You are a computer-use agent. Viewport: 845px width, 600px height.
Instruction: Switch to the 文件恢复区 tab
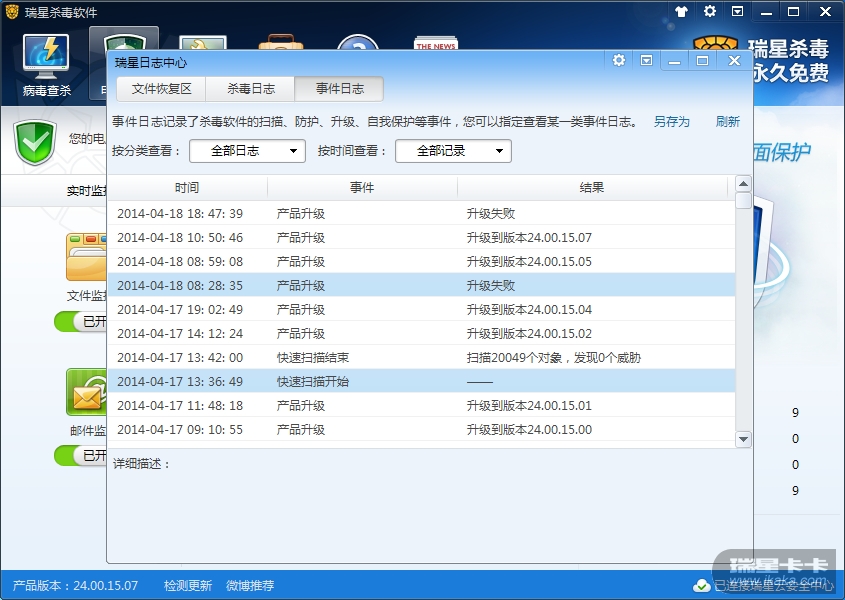coord(161,88)
